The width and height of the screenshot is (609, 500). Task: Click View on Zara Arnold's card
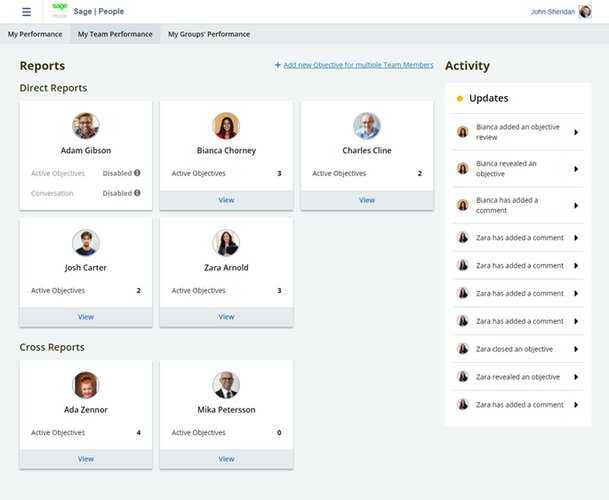point(226,317)
